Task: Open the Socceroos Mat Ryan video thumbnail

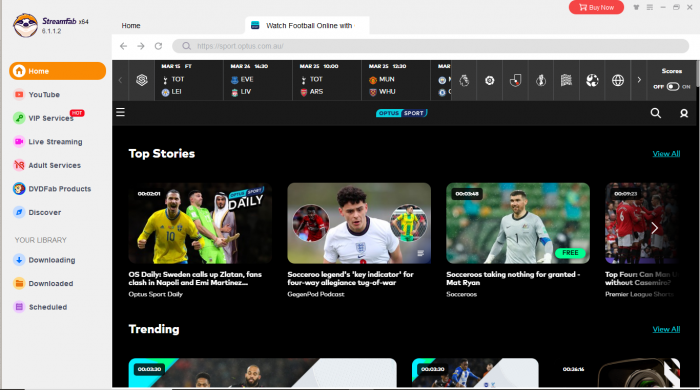Action: pyautogui.click(x=518, y=223)
